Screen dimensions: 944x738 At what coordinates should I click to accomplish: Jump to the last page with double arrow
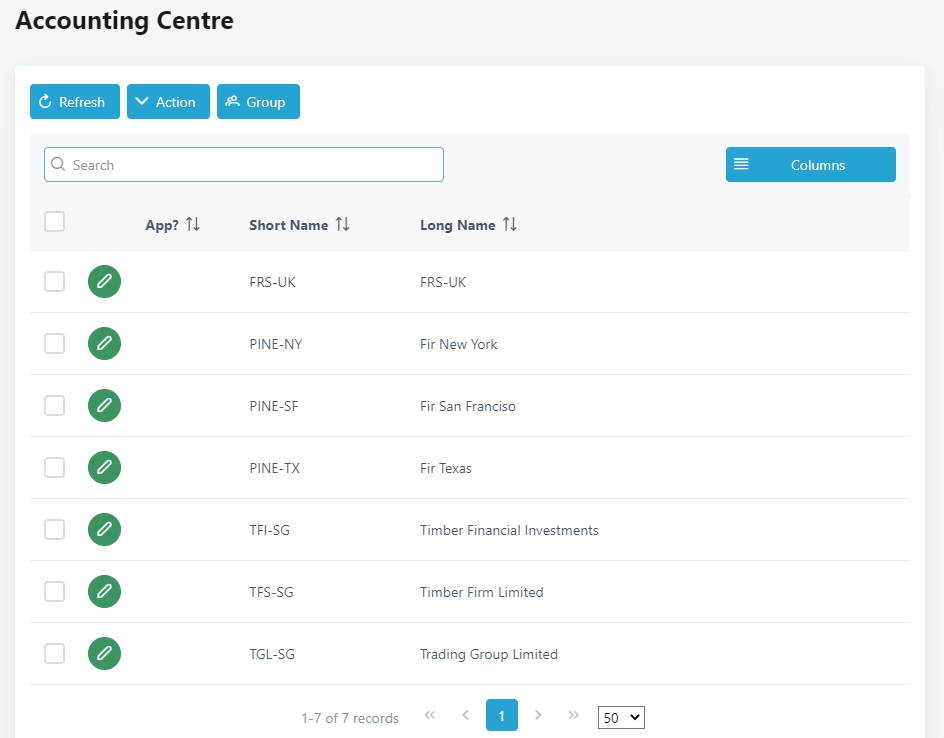pos(573,715)
